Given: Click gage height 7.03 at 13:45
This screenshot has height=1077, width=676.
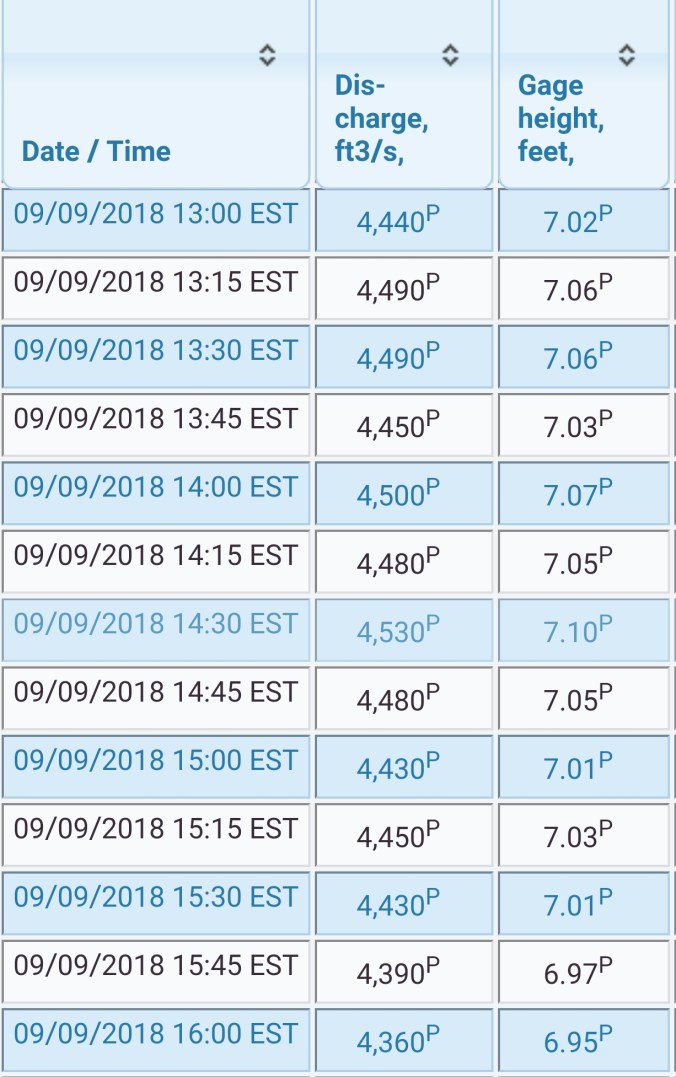Looking at the screenshot, I should (578, 426).
